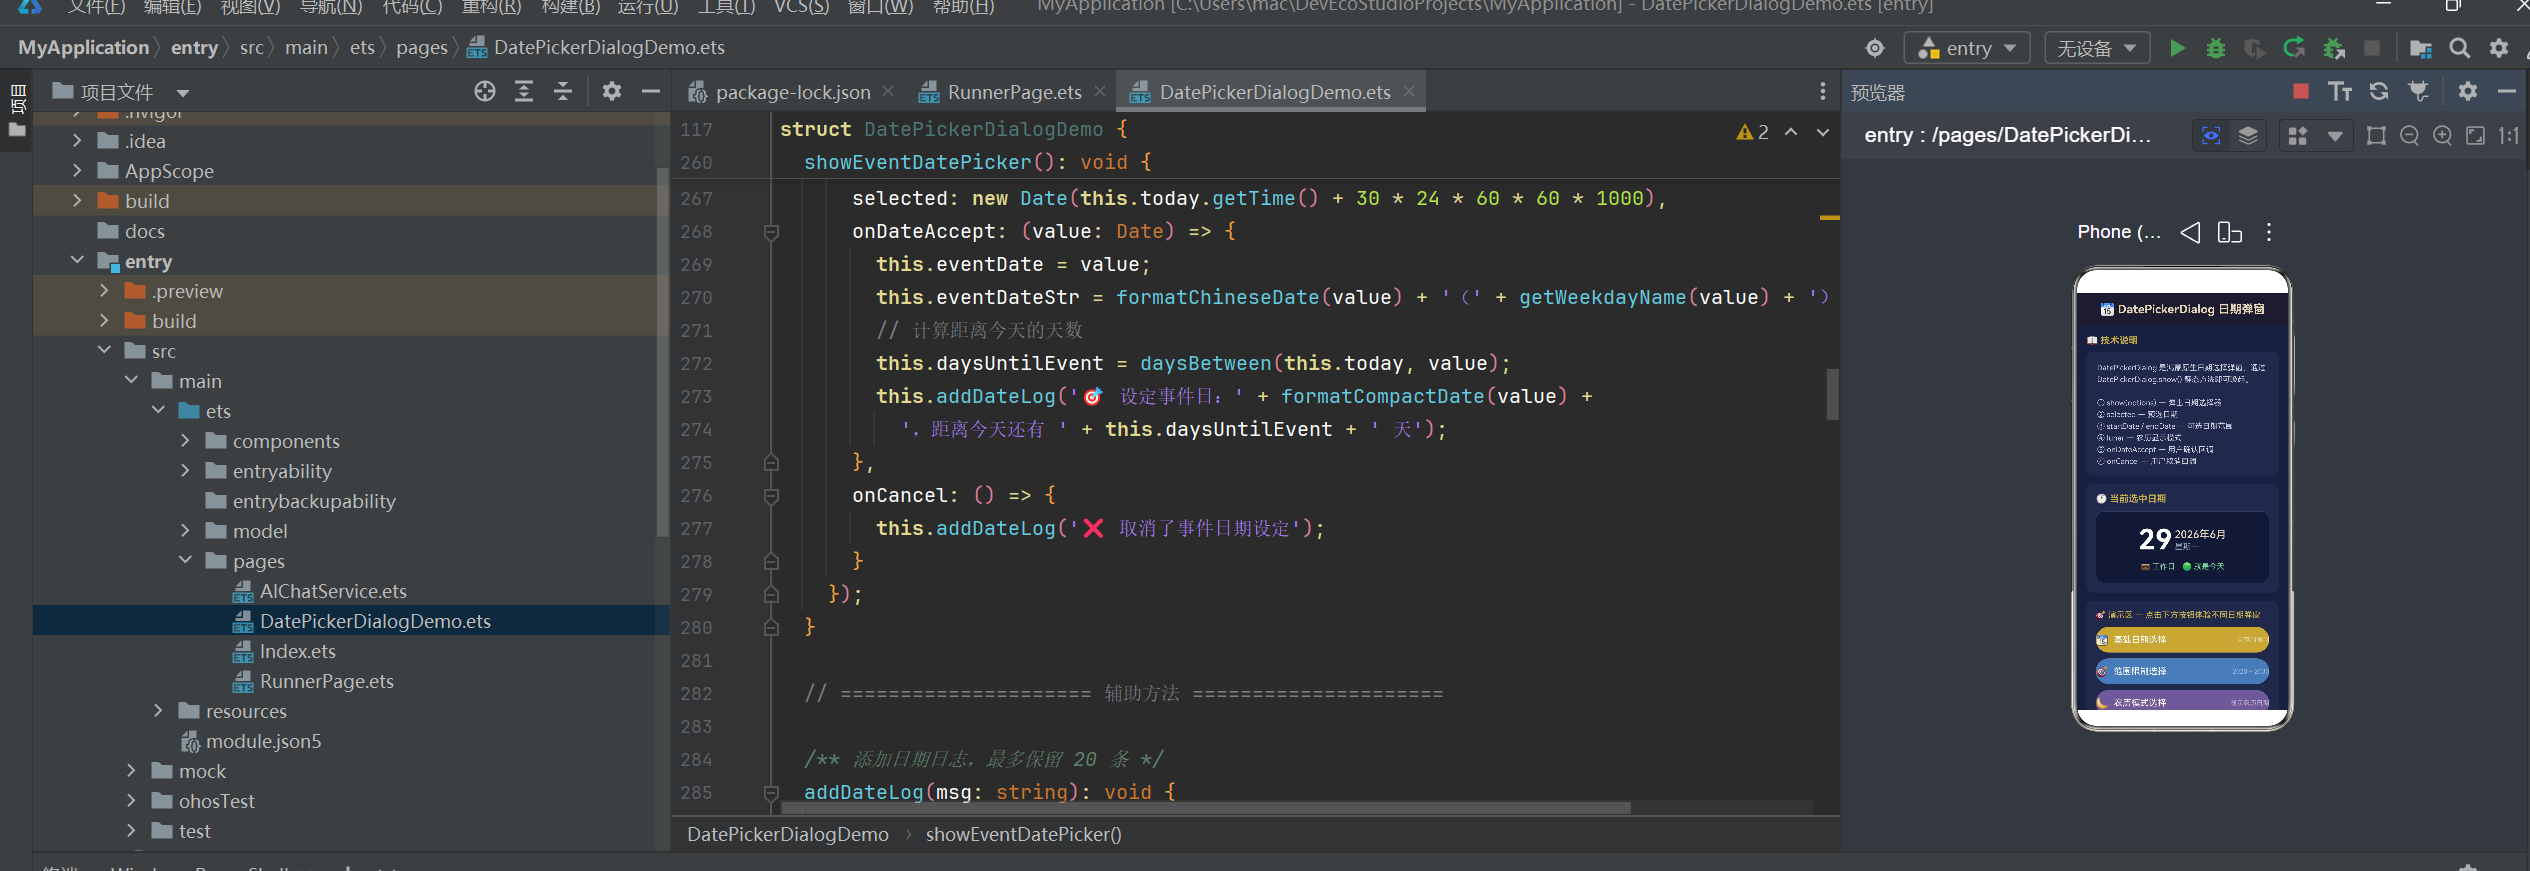
Task: Tap the yellow basic date picker button in preview
Action: point(2182,639)
